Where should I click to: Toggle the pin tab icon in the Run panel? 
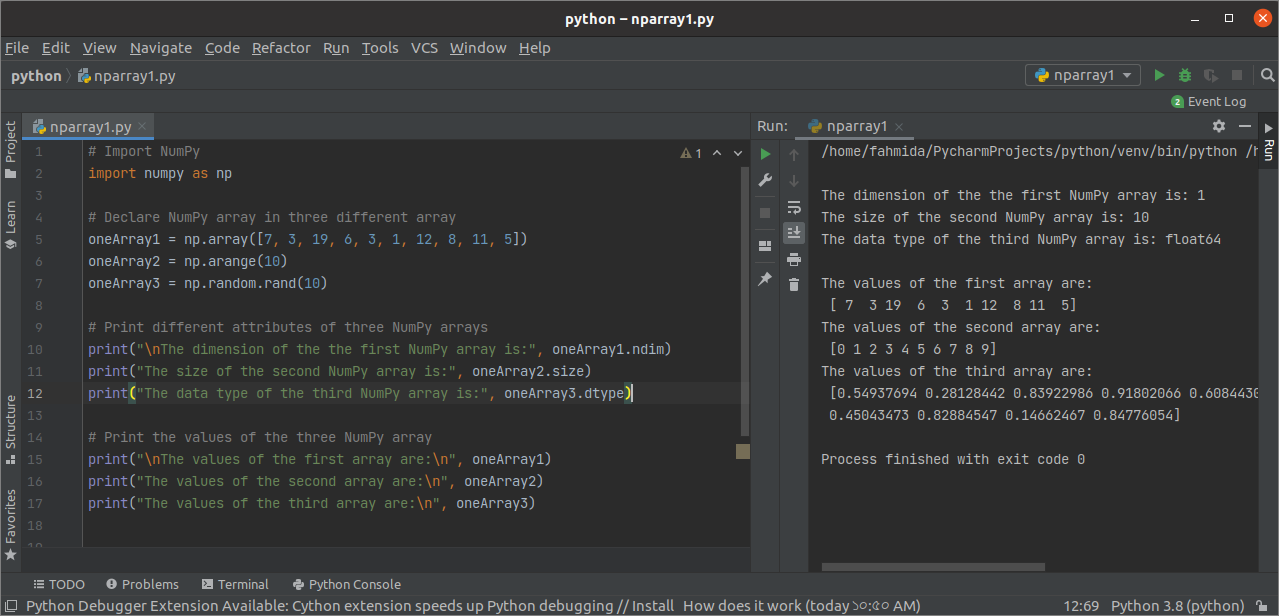pos(765,279)
